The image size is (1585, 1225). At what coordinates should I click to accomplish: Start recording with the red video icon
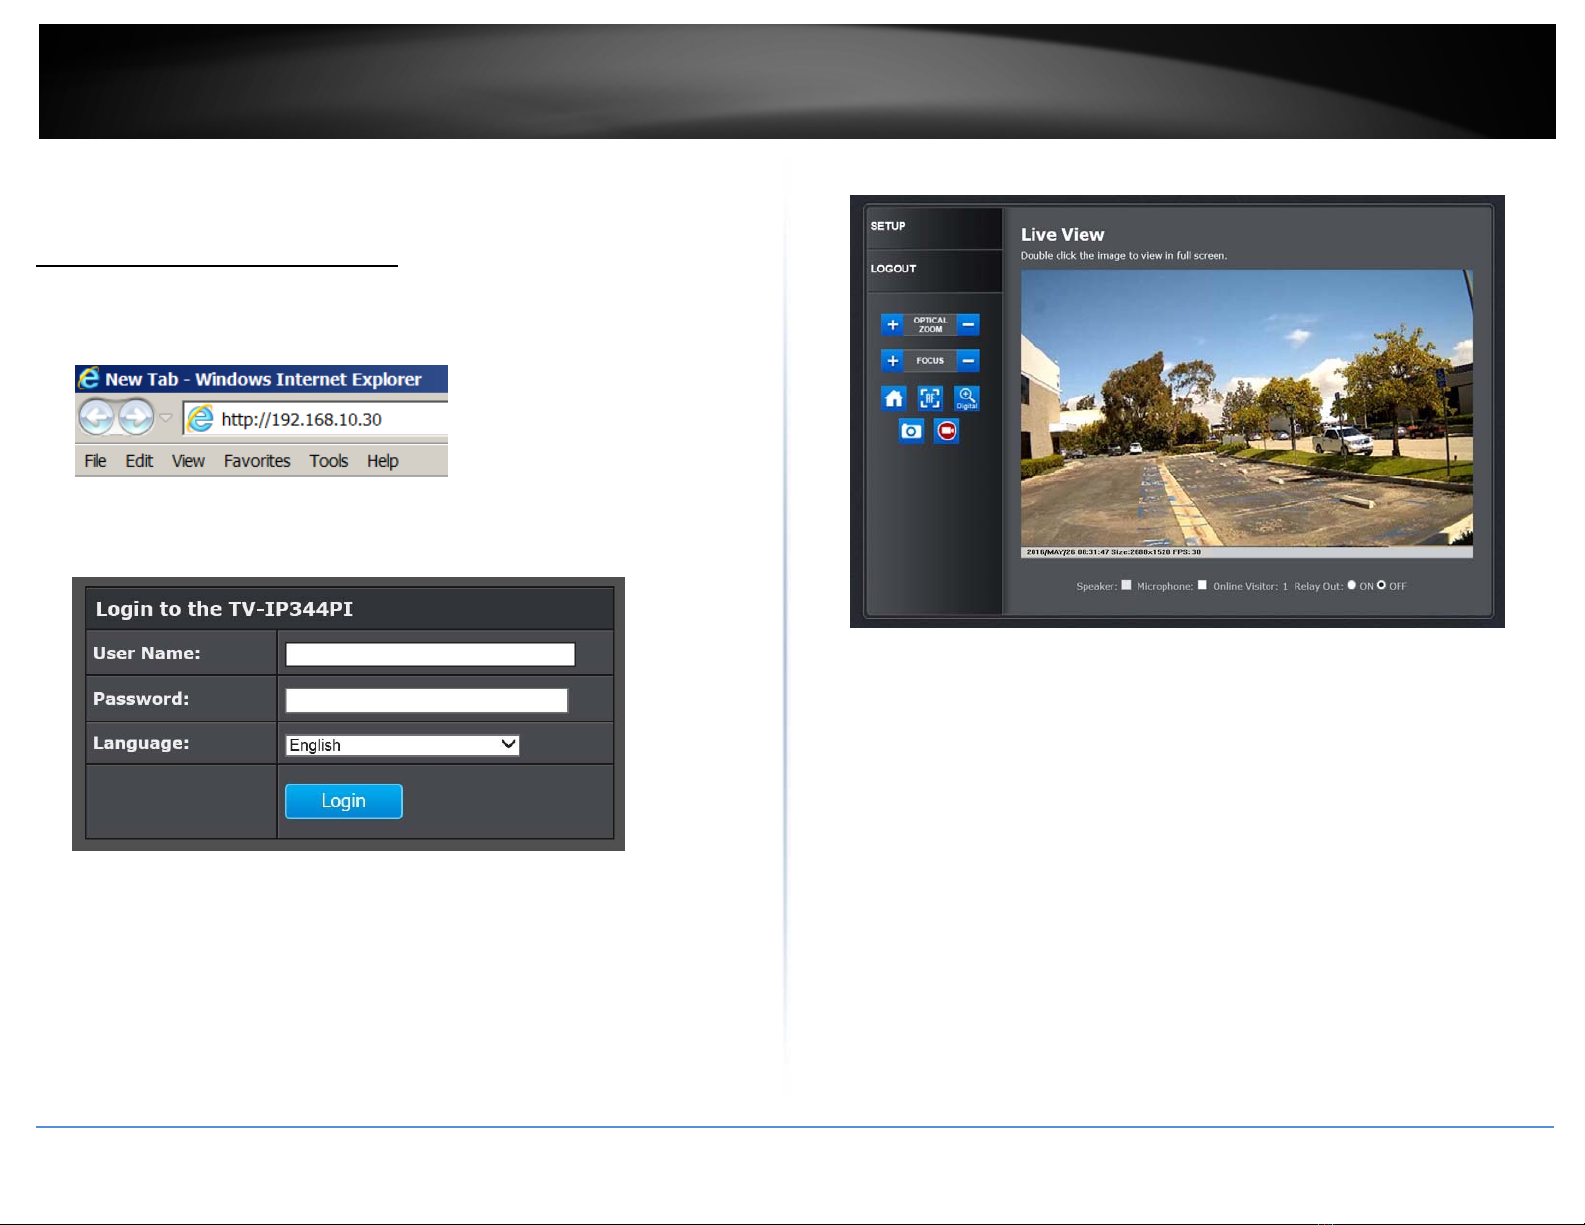tap(946, 431)
